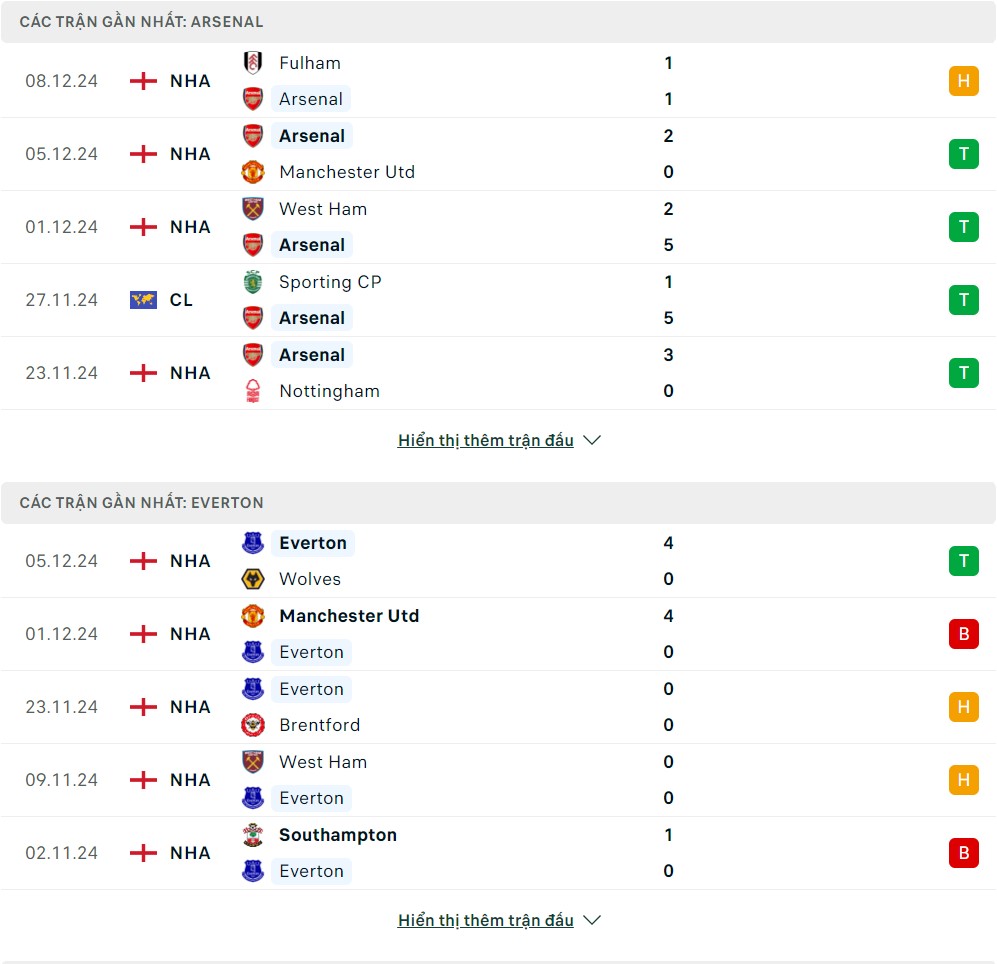
Task: Expand more Everton matches with the chevron
Action: (592, 920)
